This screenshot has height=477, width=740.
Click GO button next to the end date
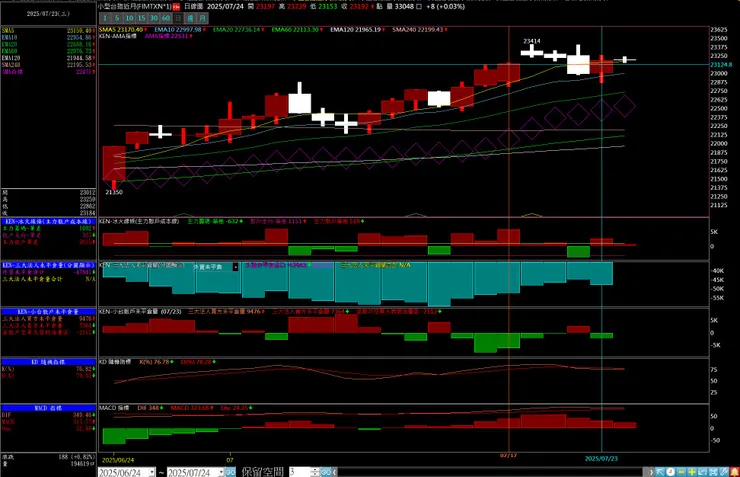point(230,472)
